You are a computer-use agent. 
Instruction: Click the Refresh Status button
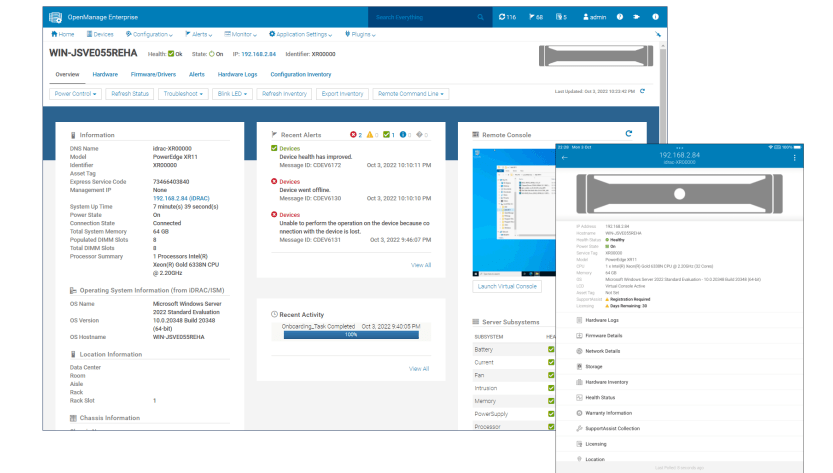[x=130, y=94]
